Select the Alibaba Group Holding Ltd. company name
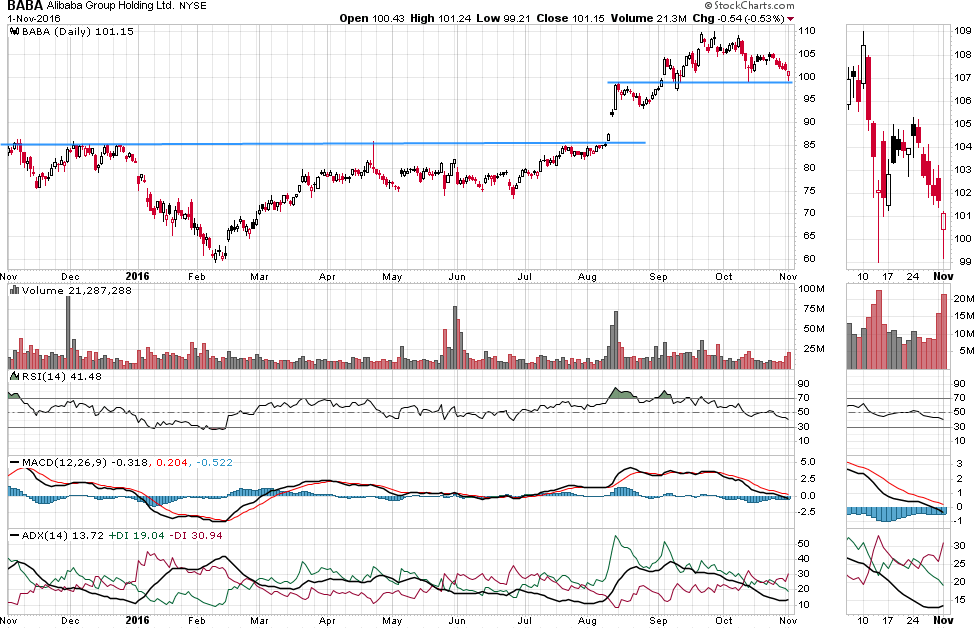Image resolution: width=974 pixels, height=628 pixels. click(x=110, y=6)
